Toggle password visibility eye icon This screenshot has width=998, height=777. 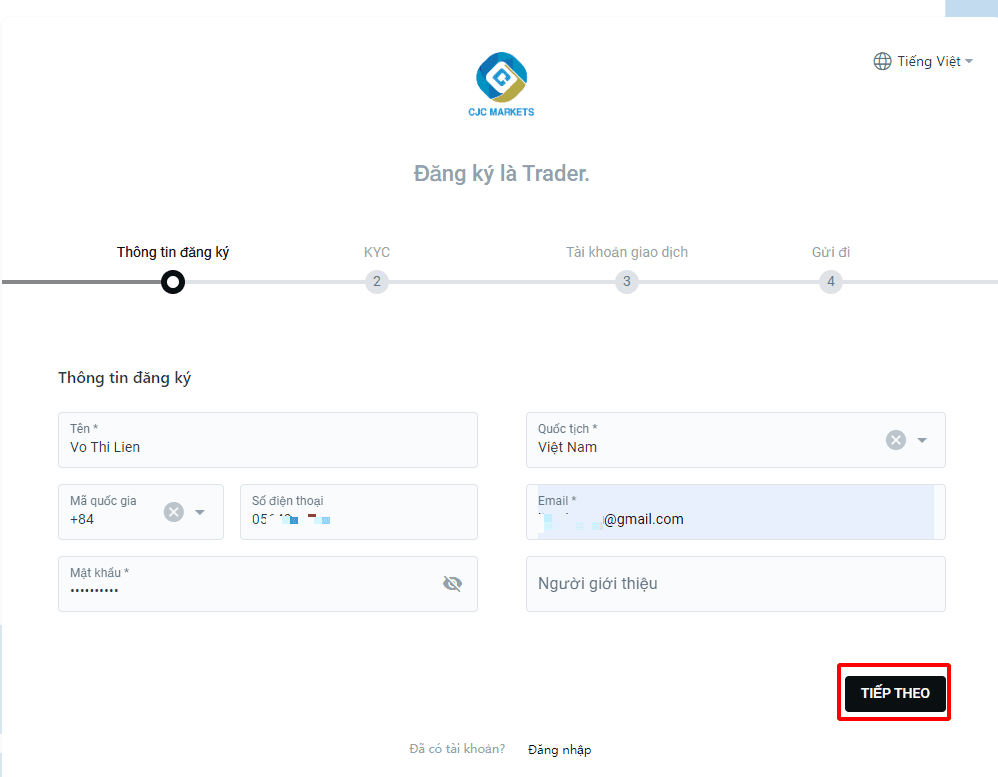click(453, 584)
